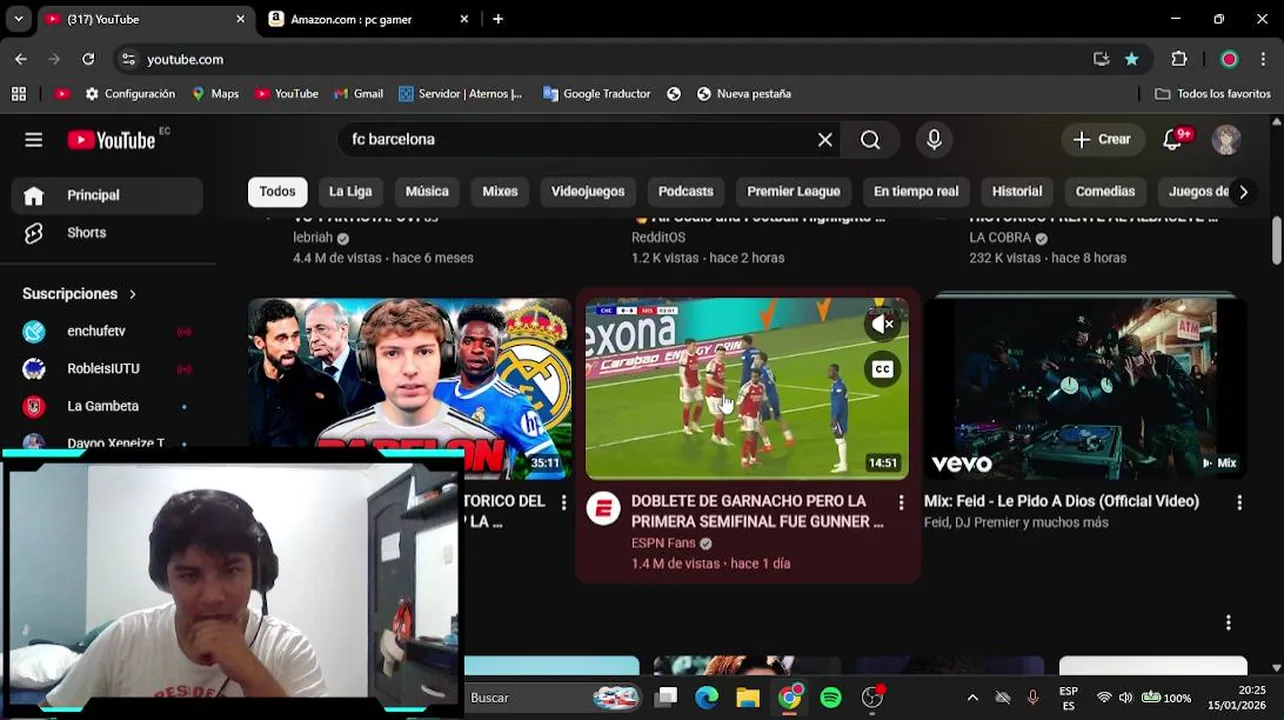Open options menu for the Real Madrid video

pyautogui.click(x=563, y=502)
